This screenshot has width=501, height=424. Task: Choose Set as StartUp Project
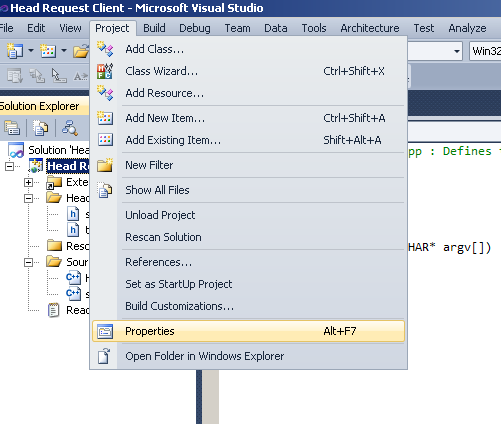248,284
